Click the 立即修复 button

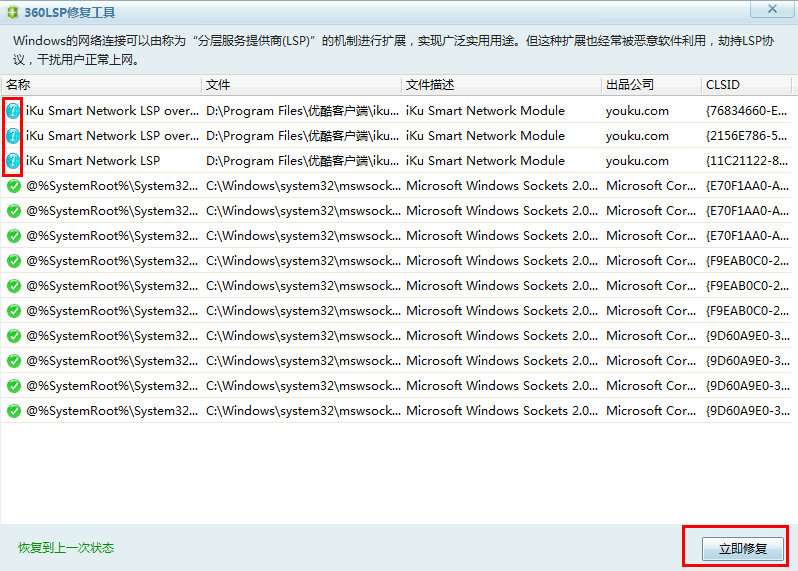click(x=743, y=549)
